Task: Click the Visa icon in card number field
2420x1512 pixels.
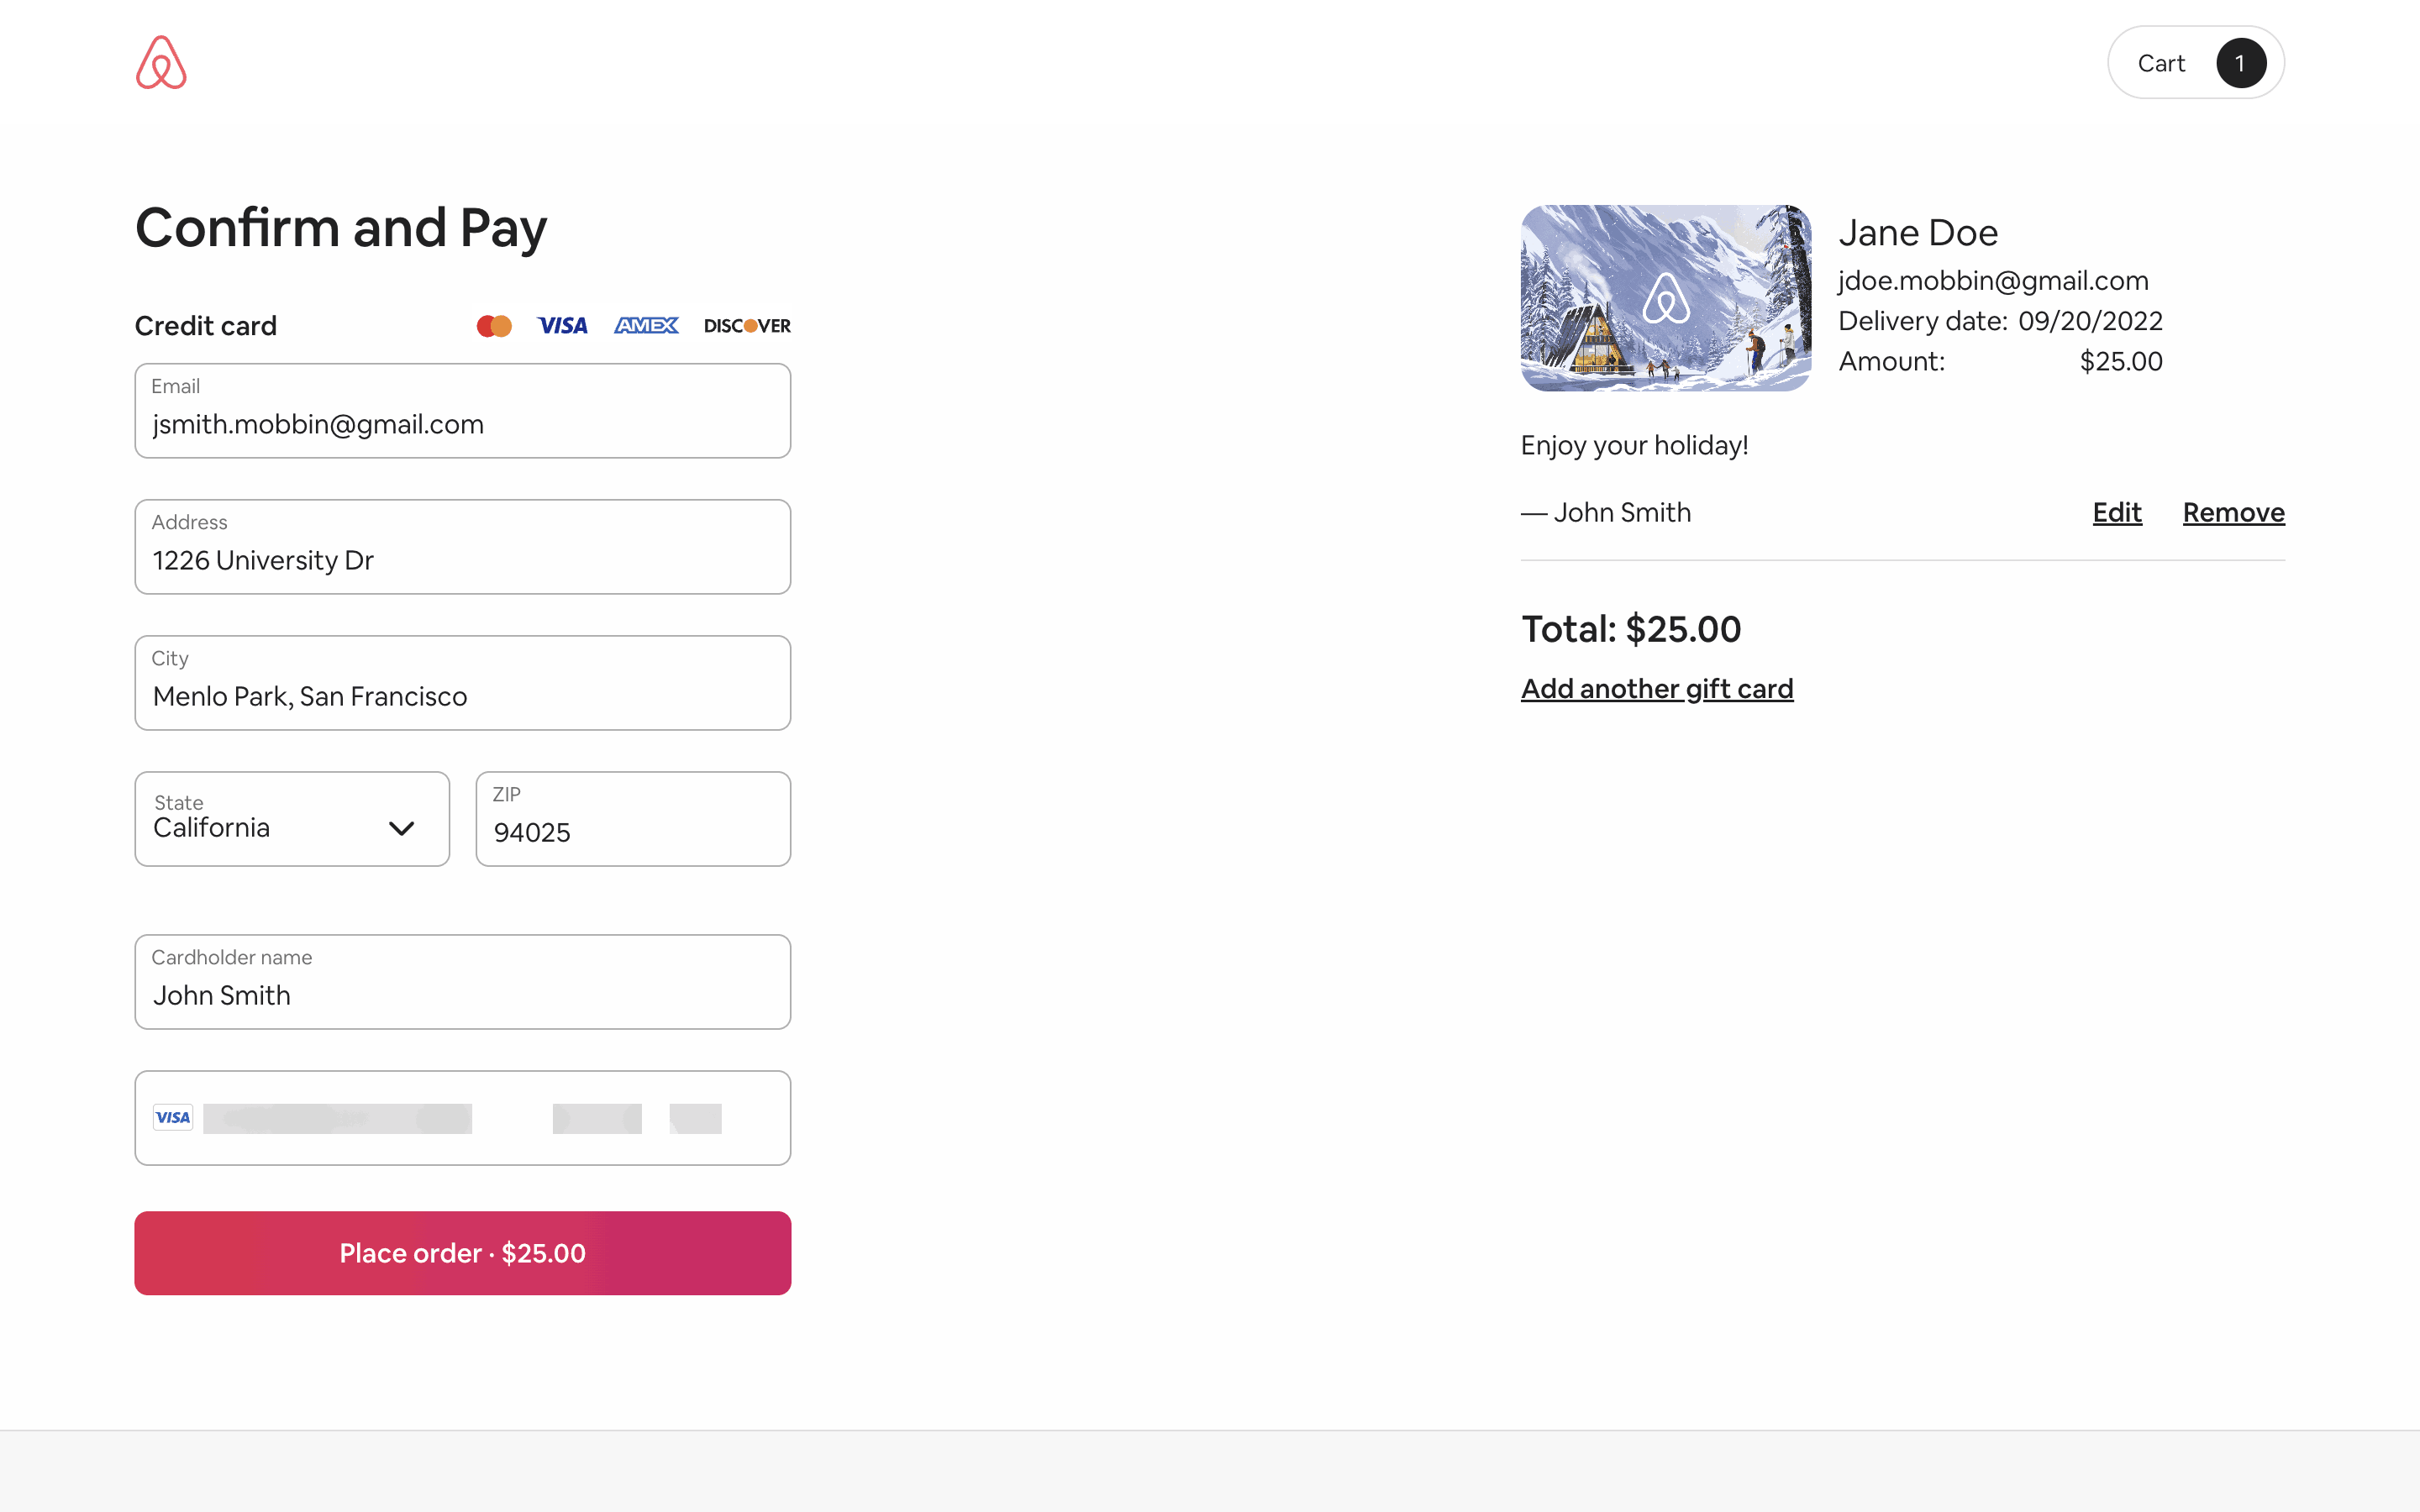Action: [173, 1117]
